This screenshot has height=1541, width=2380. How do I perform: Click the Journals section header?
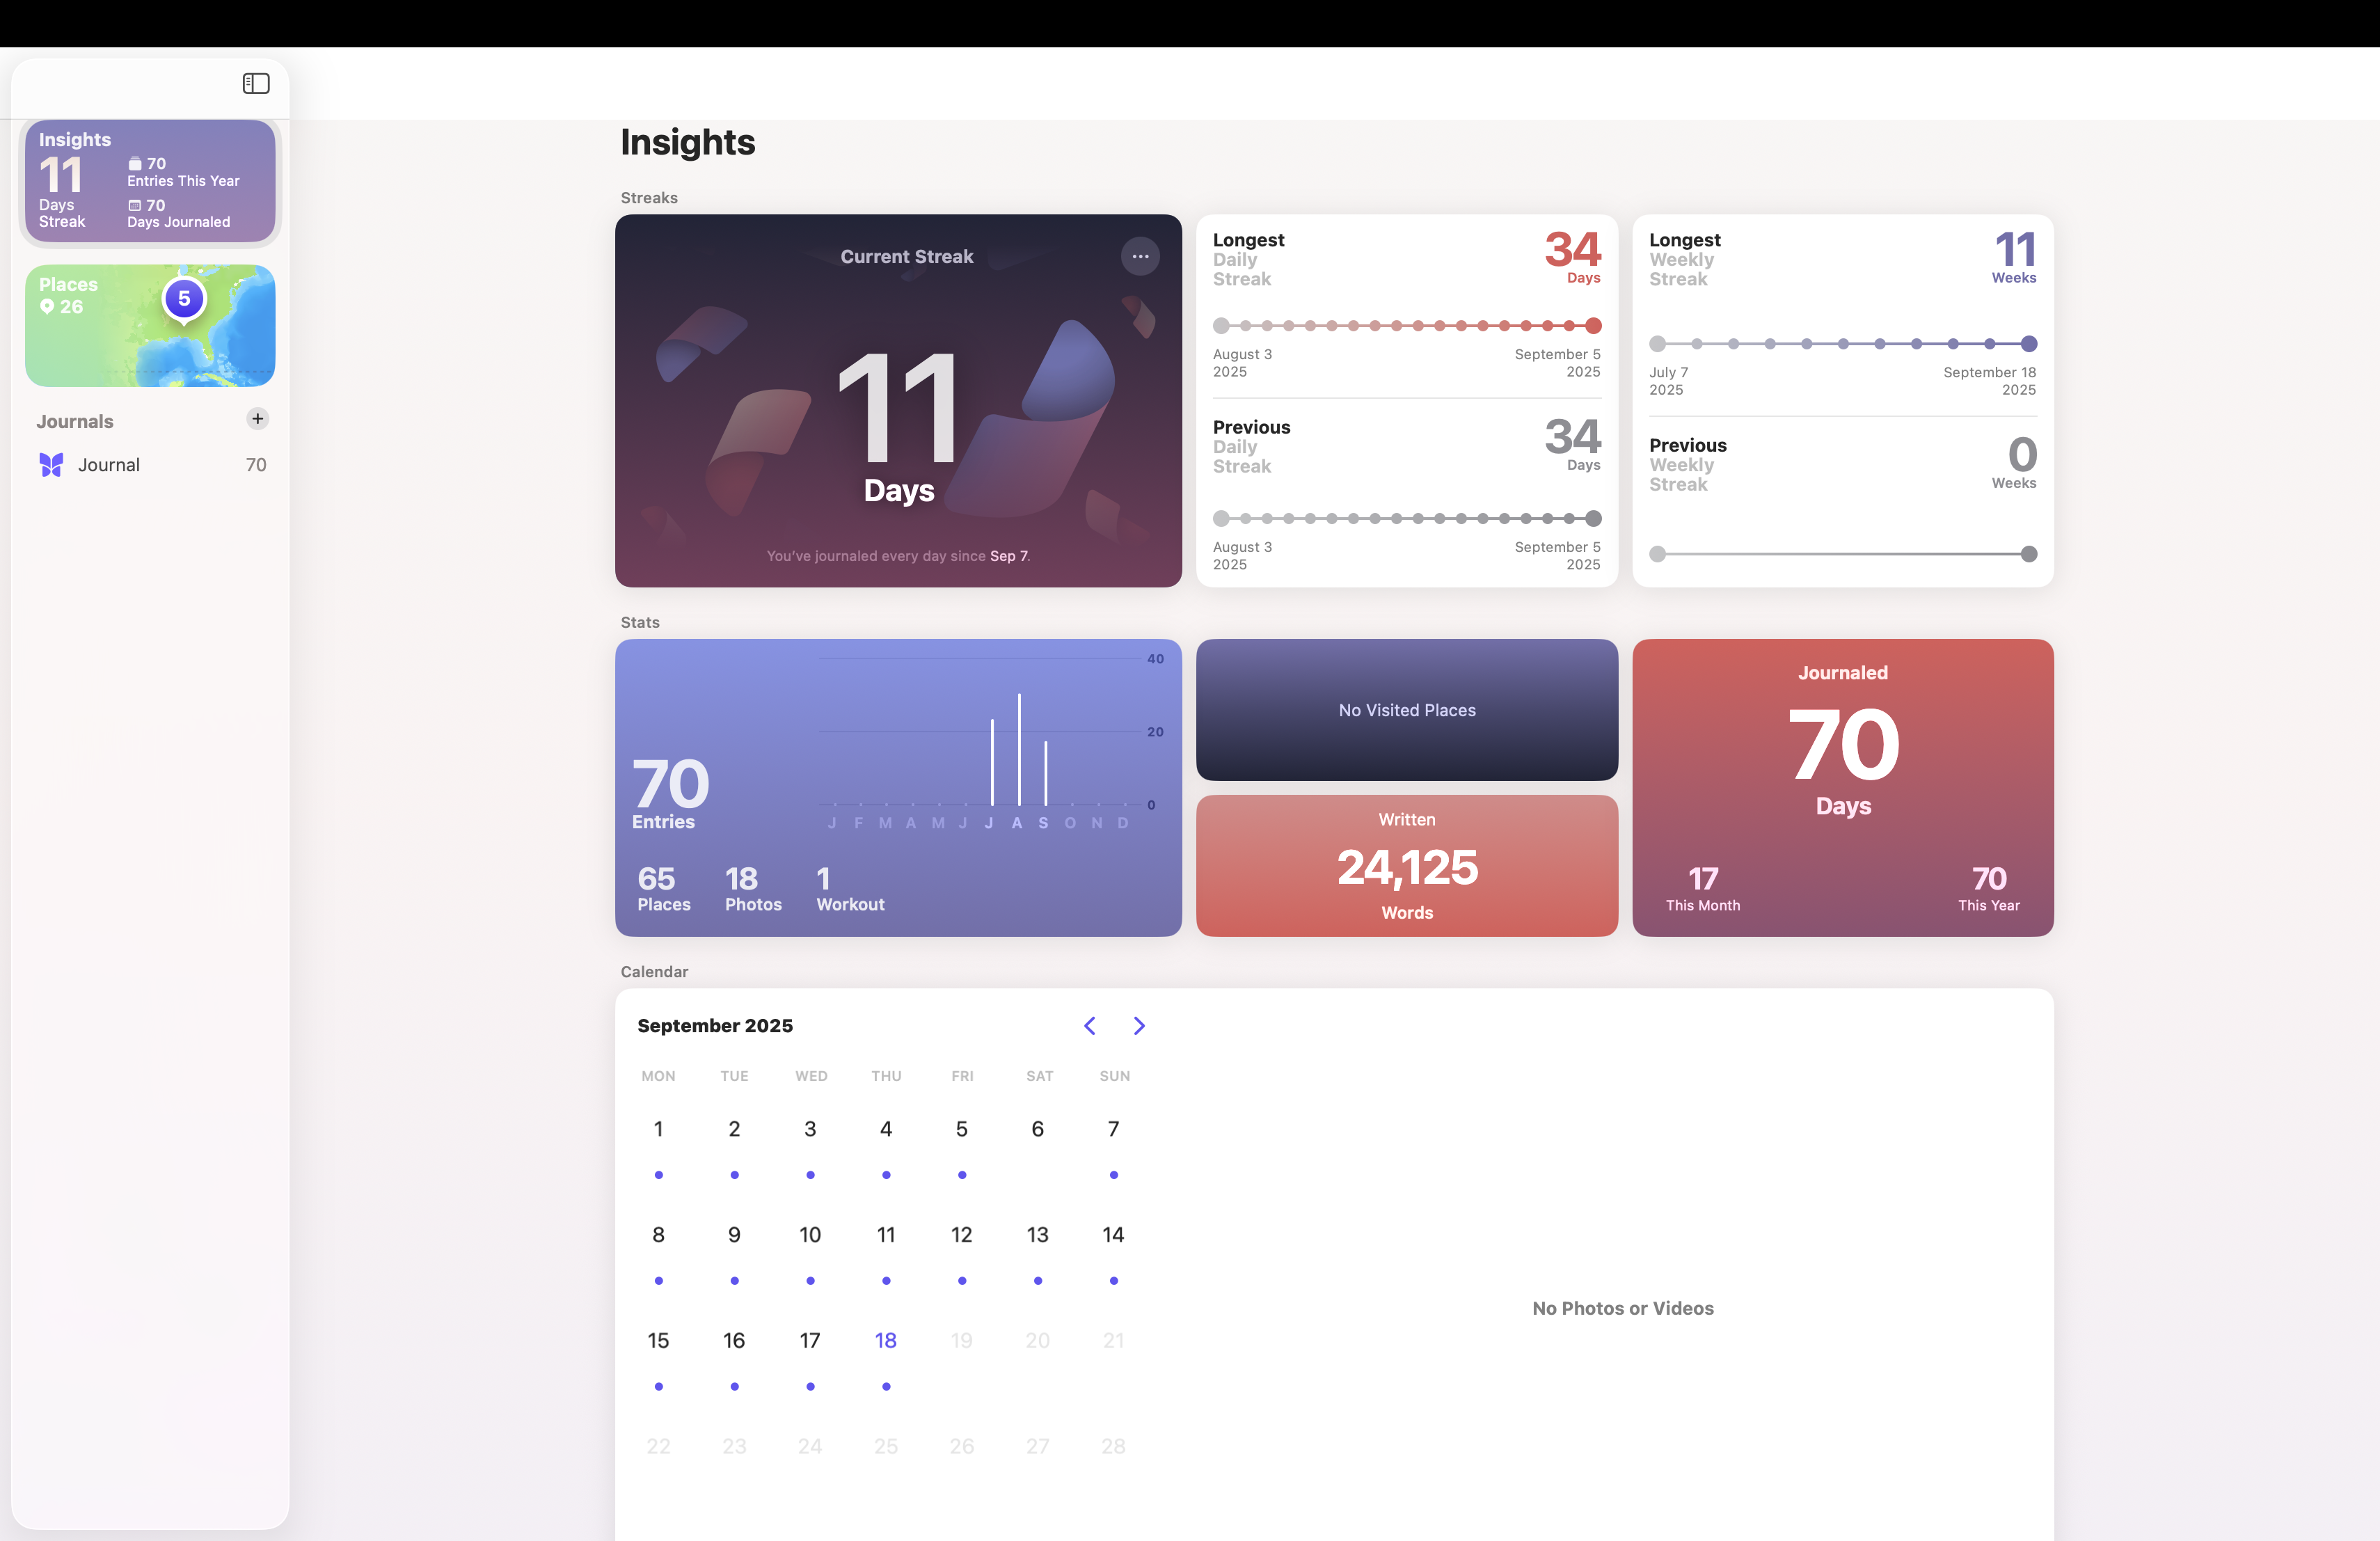[x=74, y=421]
